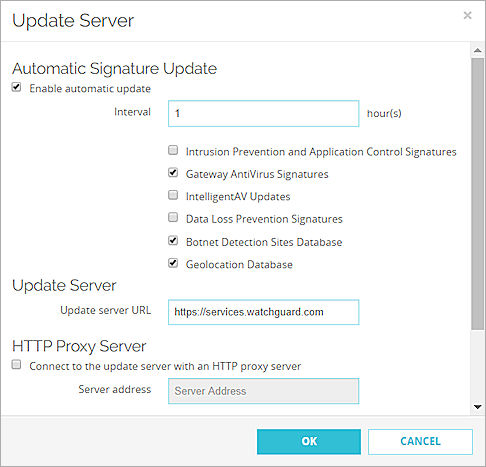
Task: Click the vertical scrollbar thumb
Action: coord(478,194)
